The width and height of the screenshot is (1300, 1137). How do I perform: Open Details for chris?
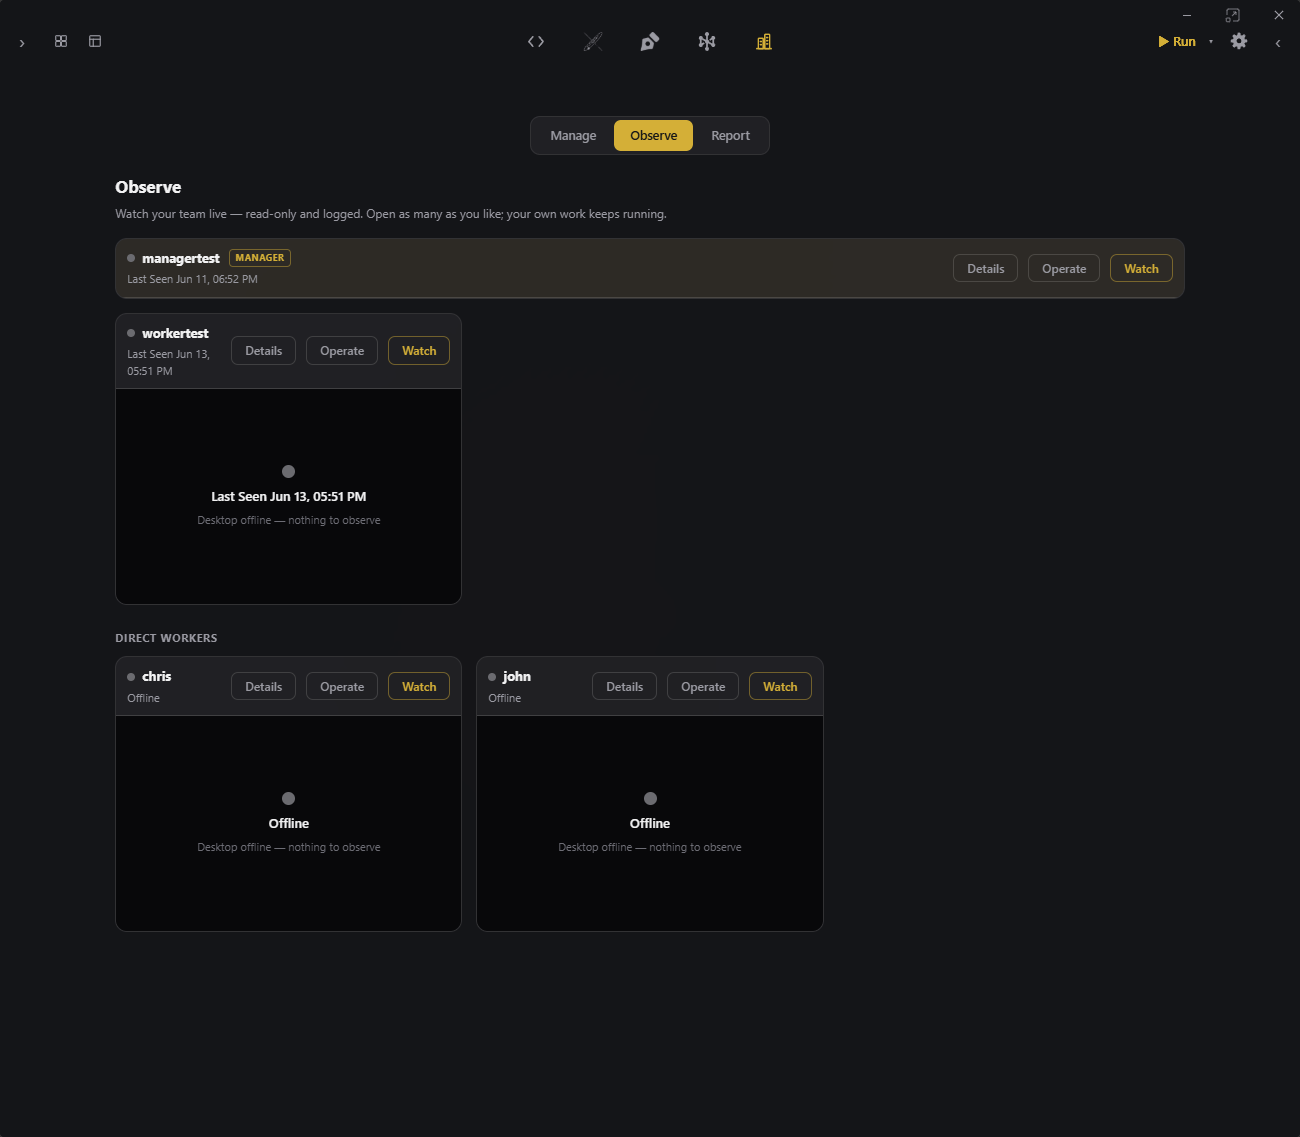click(x=263, y=686)
